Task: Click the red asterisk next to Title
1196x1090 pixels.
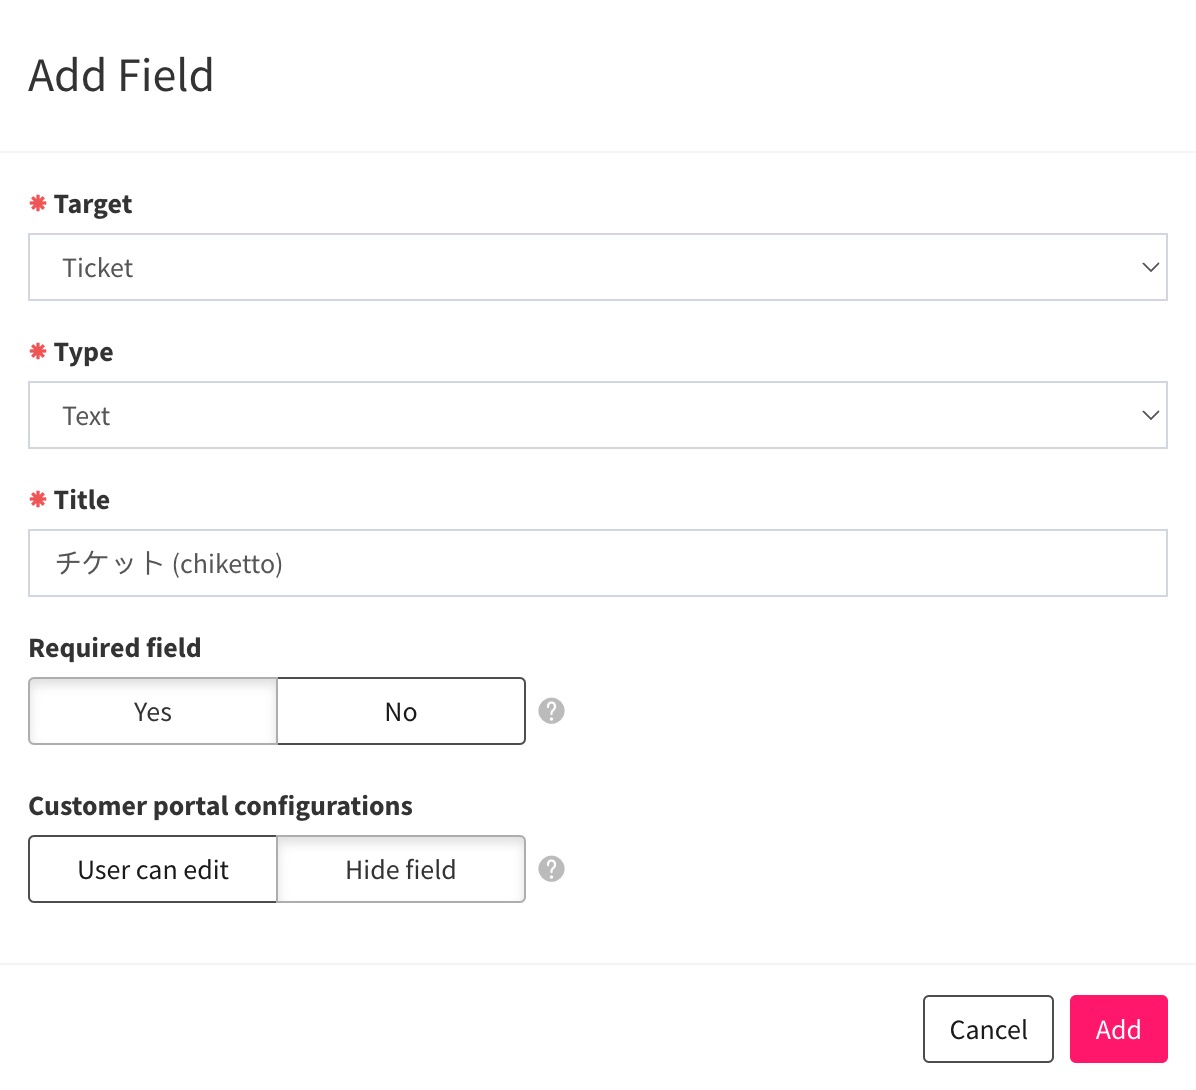Action: click(x=37, y=499)
